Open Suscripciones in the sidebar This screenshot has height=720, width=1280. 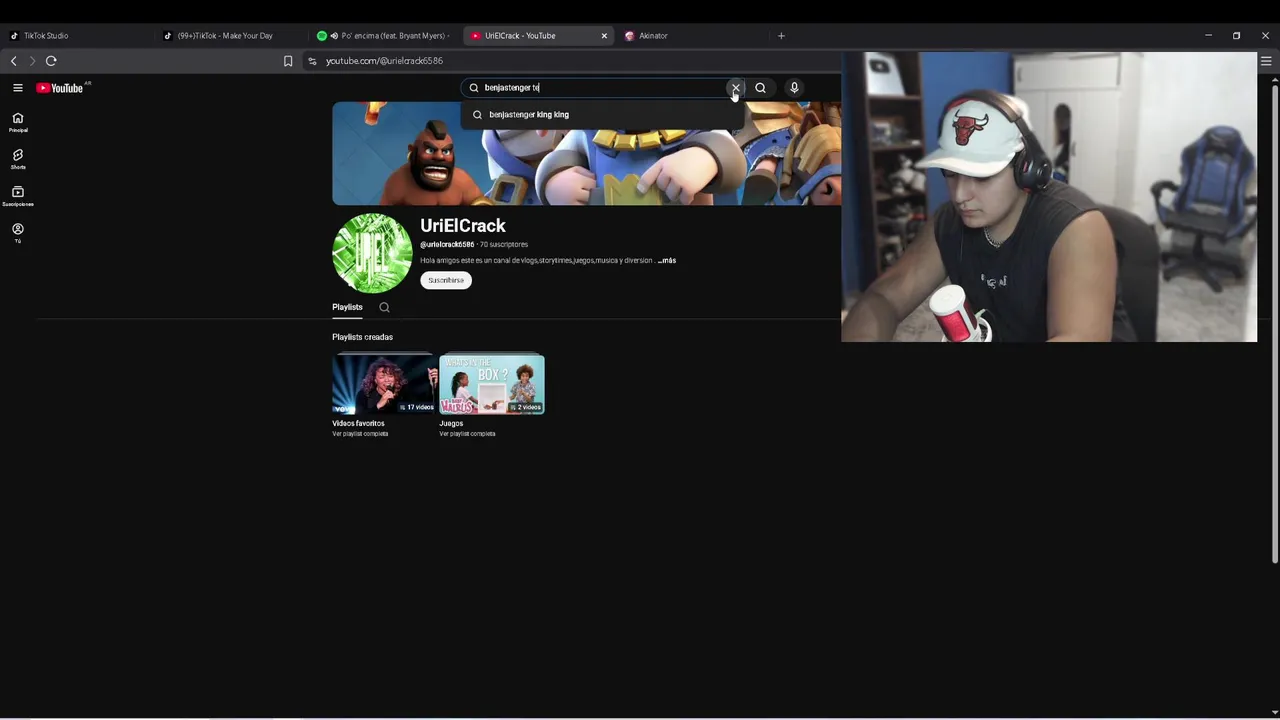[17, 196]
